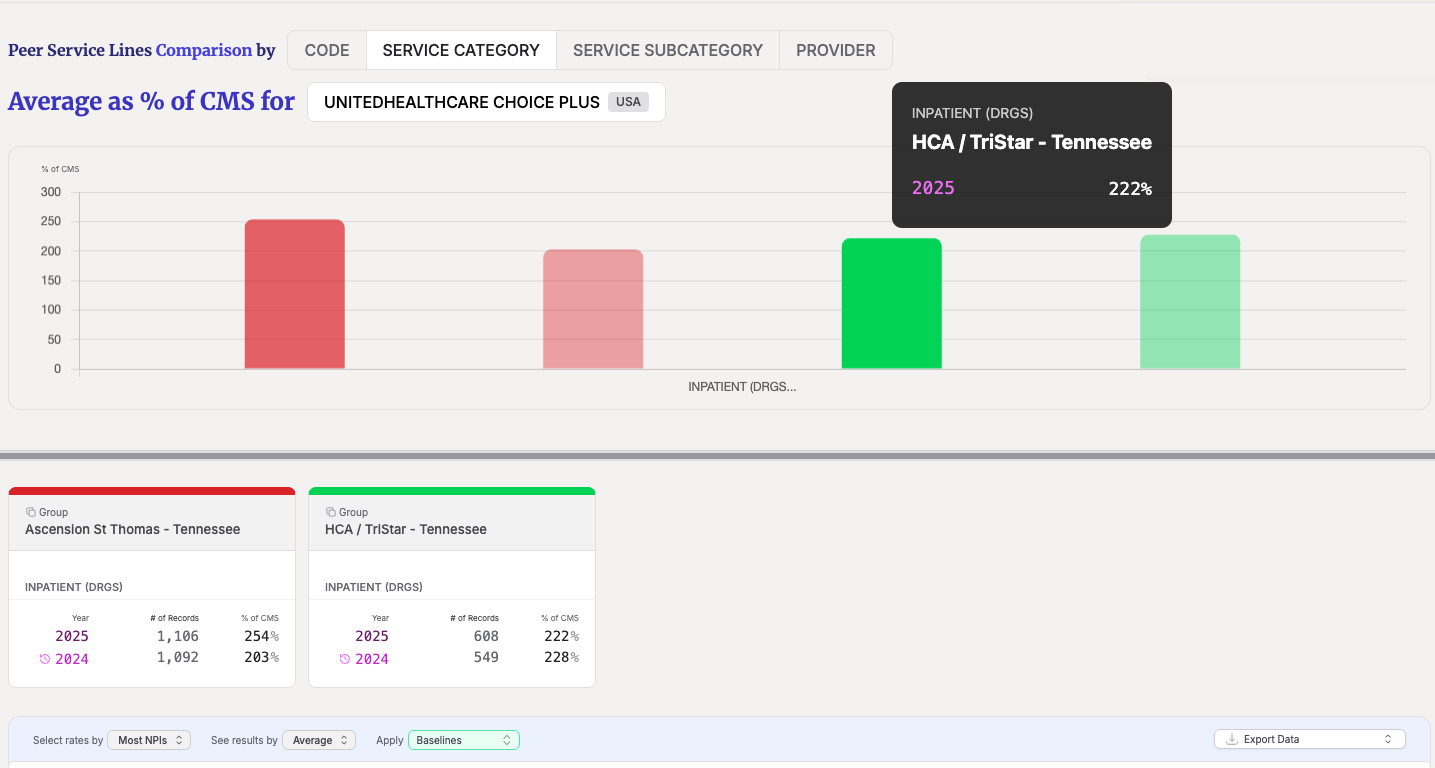Switch comparison to the CODE tab

[x=327, y=50]
